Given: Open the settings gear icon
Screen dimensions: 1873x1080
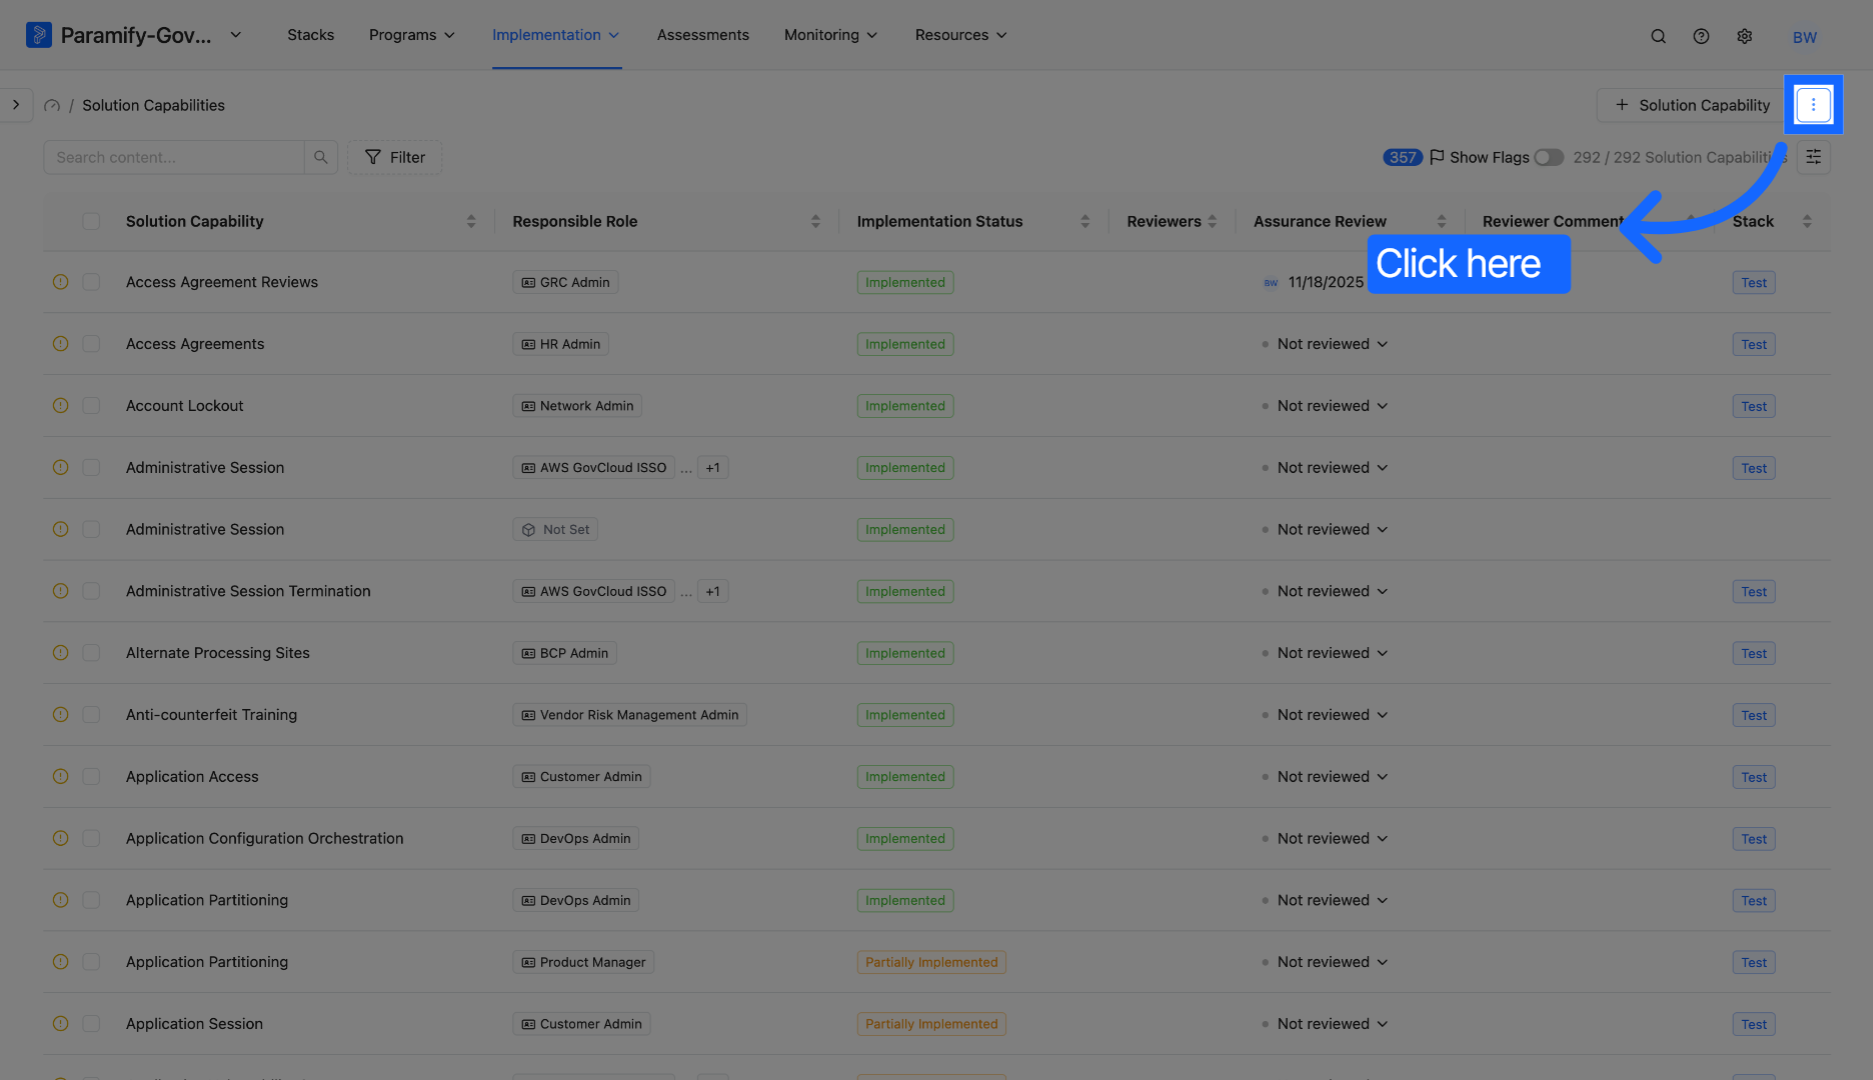Looking at the screenshot, I should tap(1745, 36).
